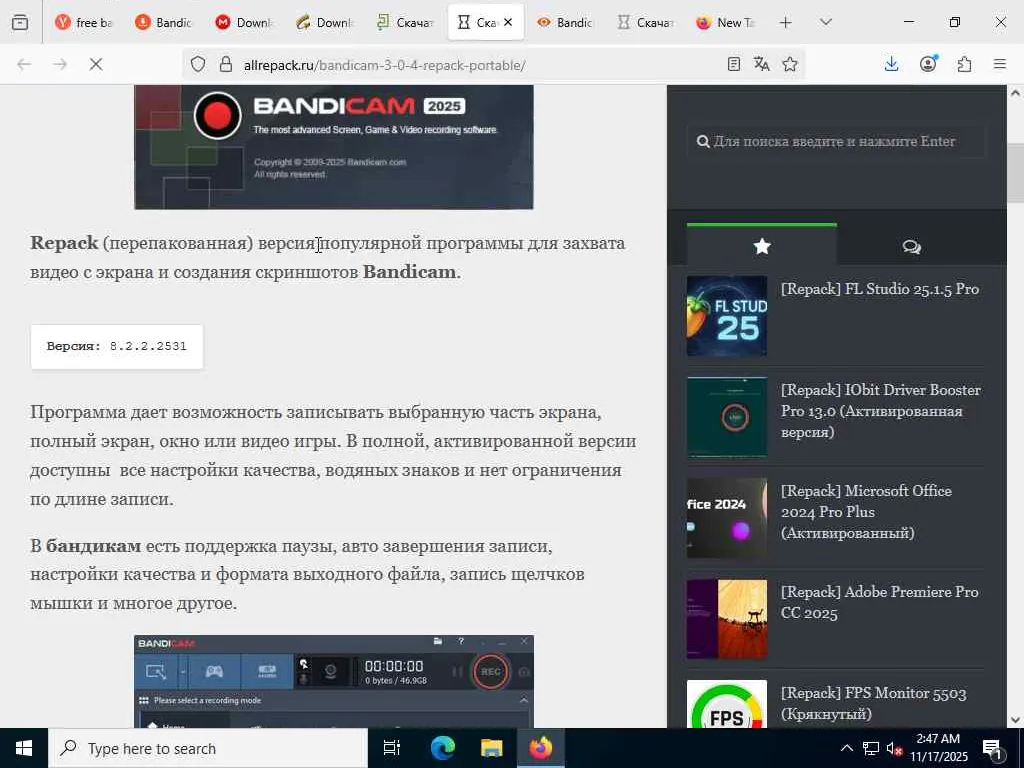
Task: Click the page vertical scrollbar thumb
Action: (1015, 172)
